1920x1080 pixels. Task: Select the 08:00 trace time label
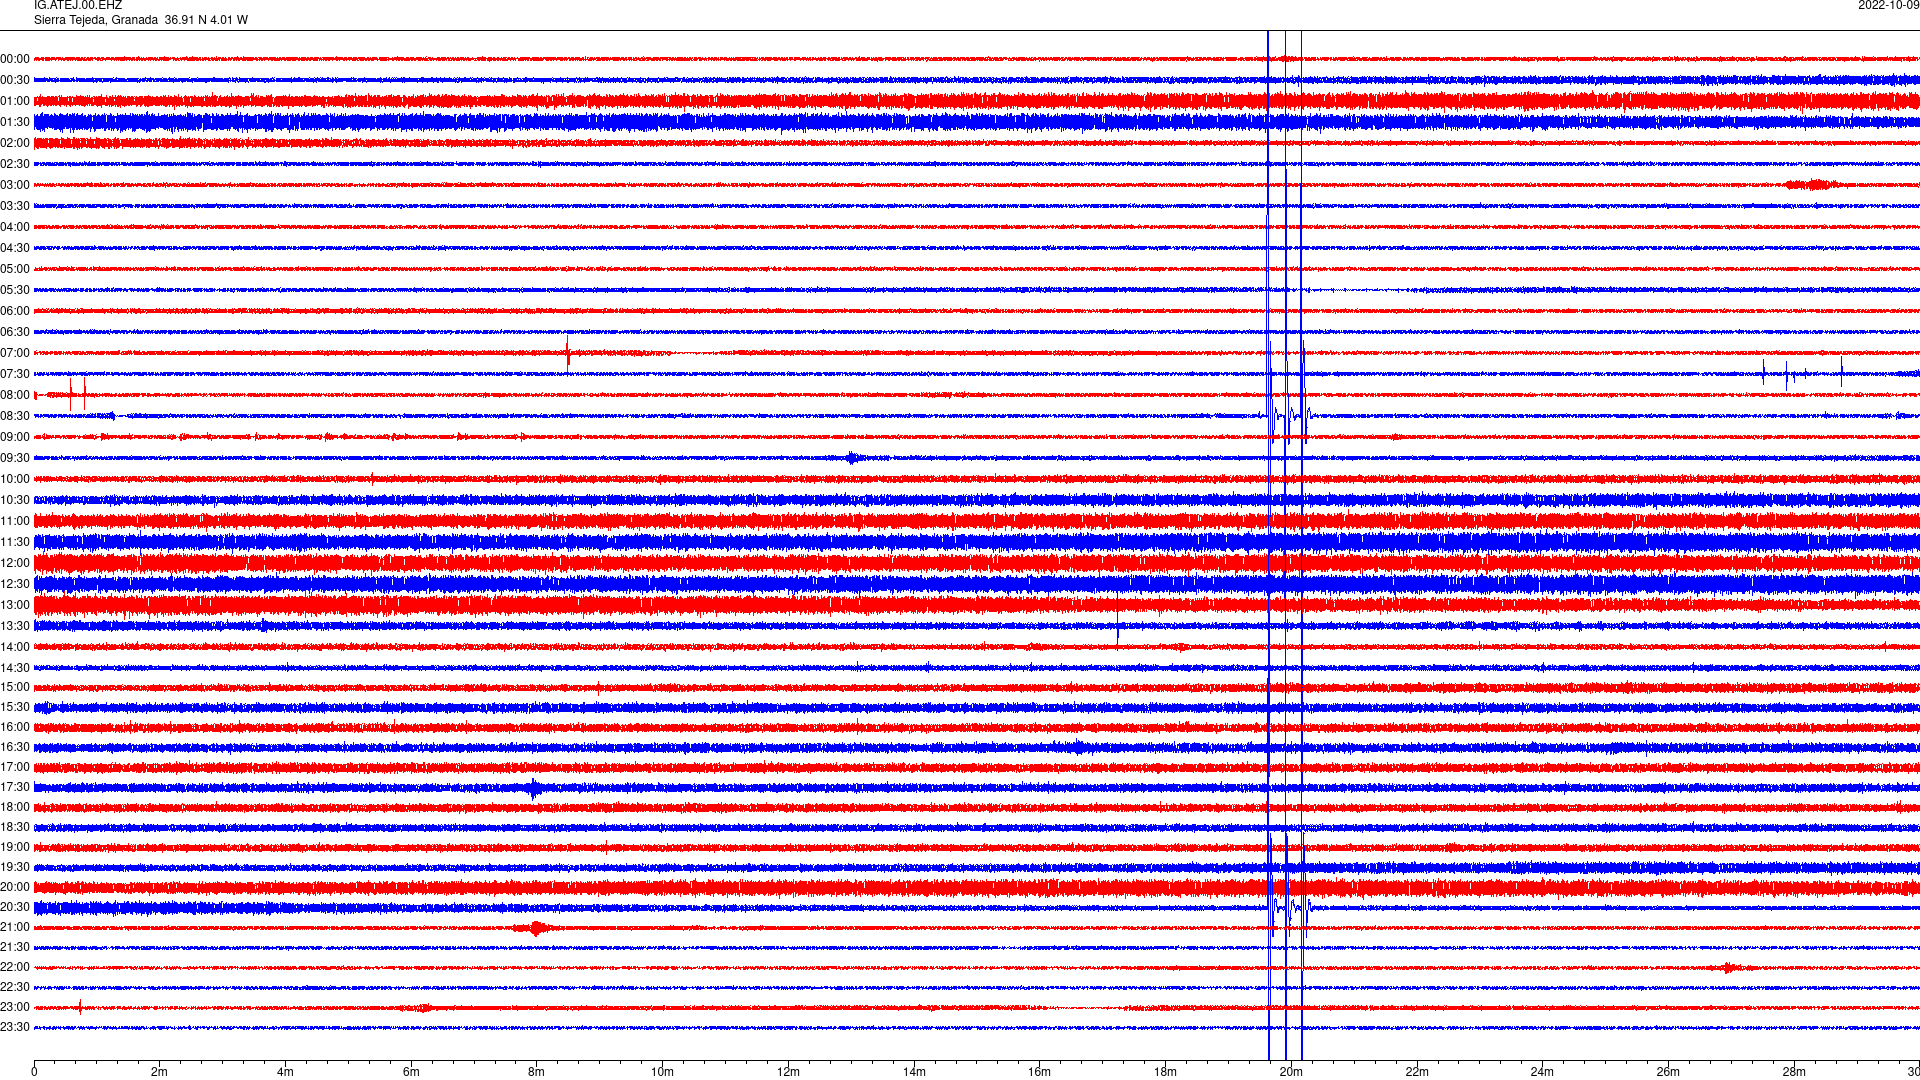click(15, 395)
